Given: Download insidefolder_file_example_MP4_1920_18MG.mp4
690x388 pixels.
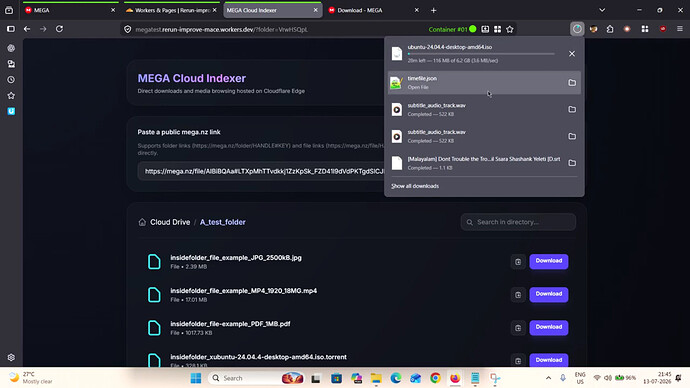Looking at the screenshot, I should [548, 294].
